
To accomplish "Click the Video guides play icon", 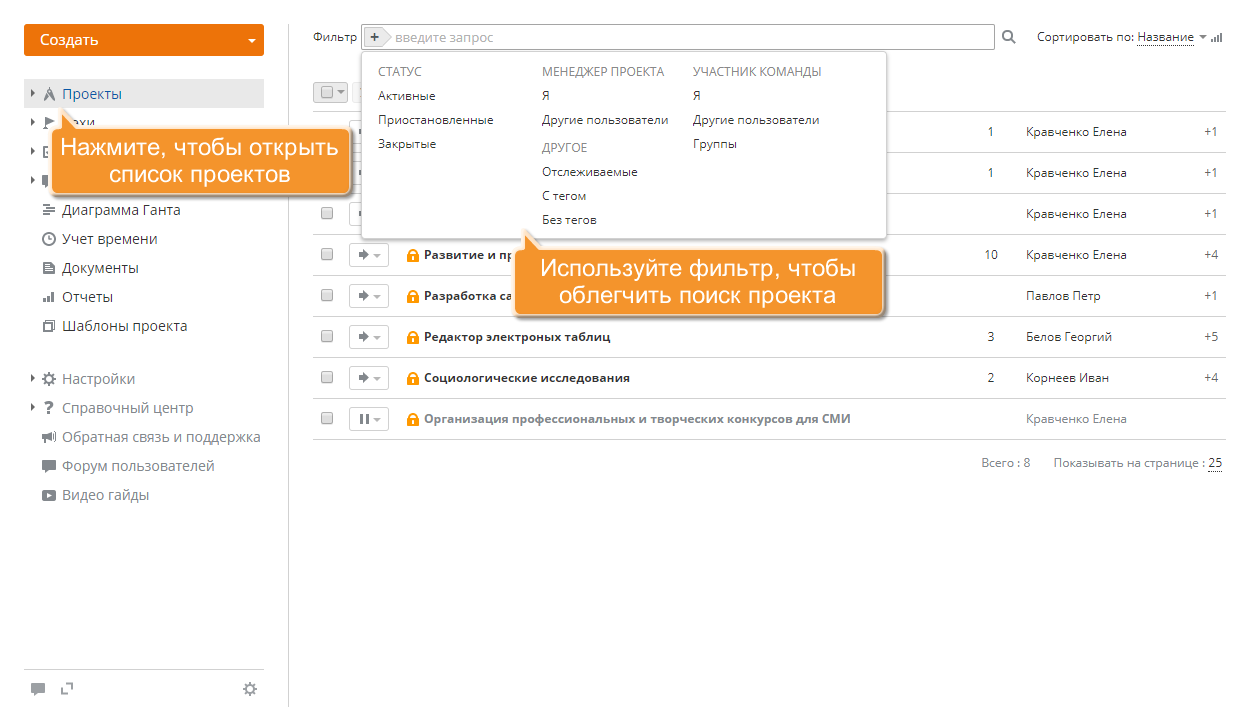I will [x=48, y=495].
